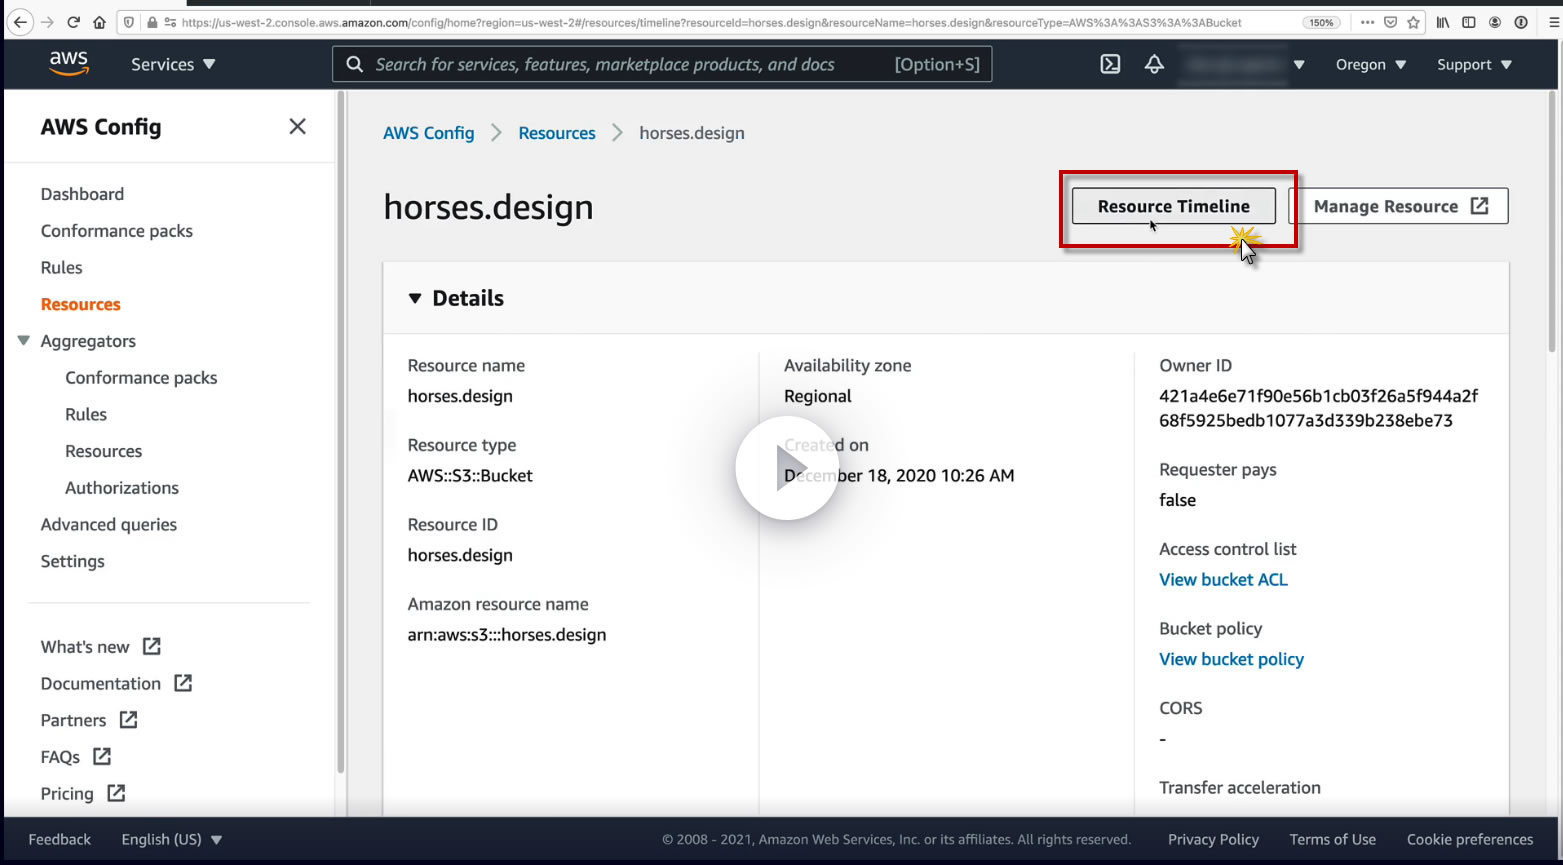This screenshot has width=1563, height=865.
Task: Click the Resource Timeline button
Action: coord(1174,206)
